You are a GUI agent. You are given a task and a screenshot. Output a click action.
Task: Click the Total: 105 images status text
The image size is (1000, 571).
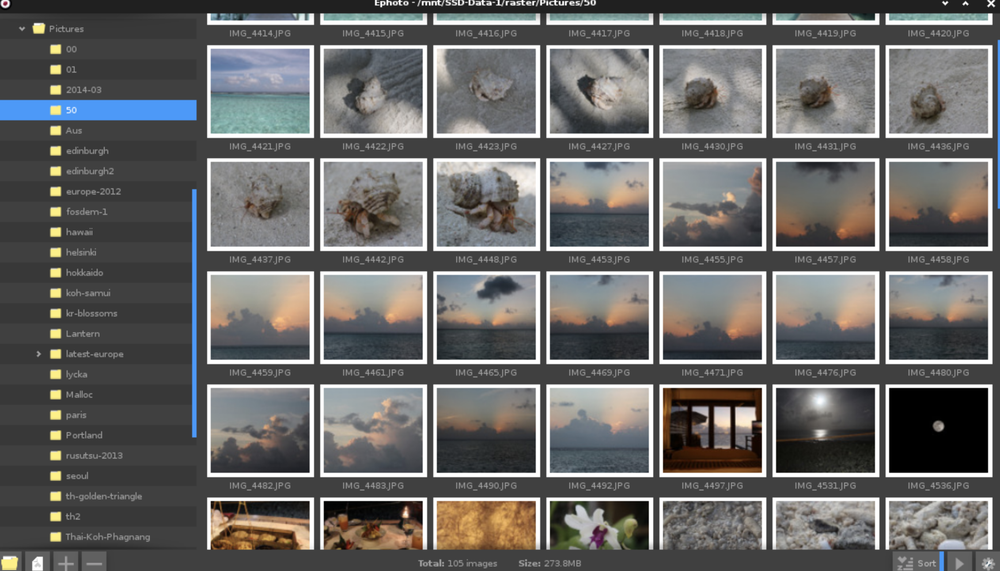tap(457, 563)
